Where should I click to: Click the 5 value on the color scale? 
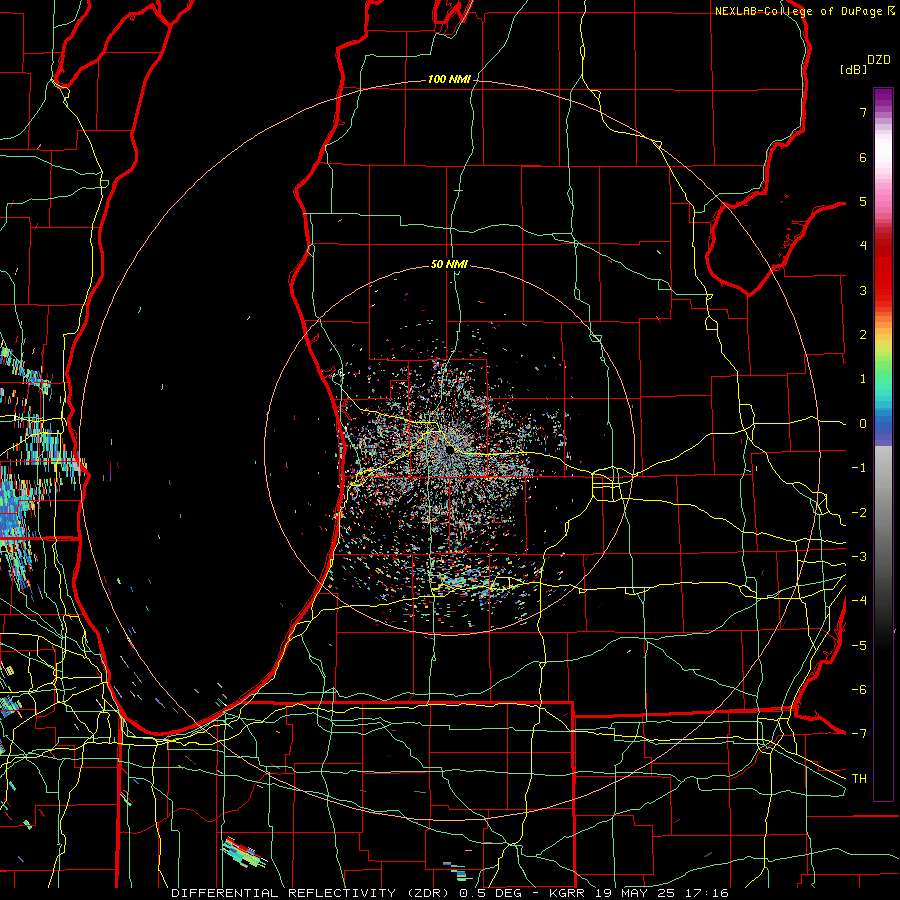[863, 201]
